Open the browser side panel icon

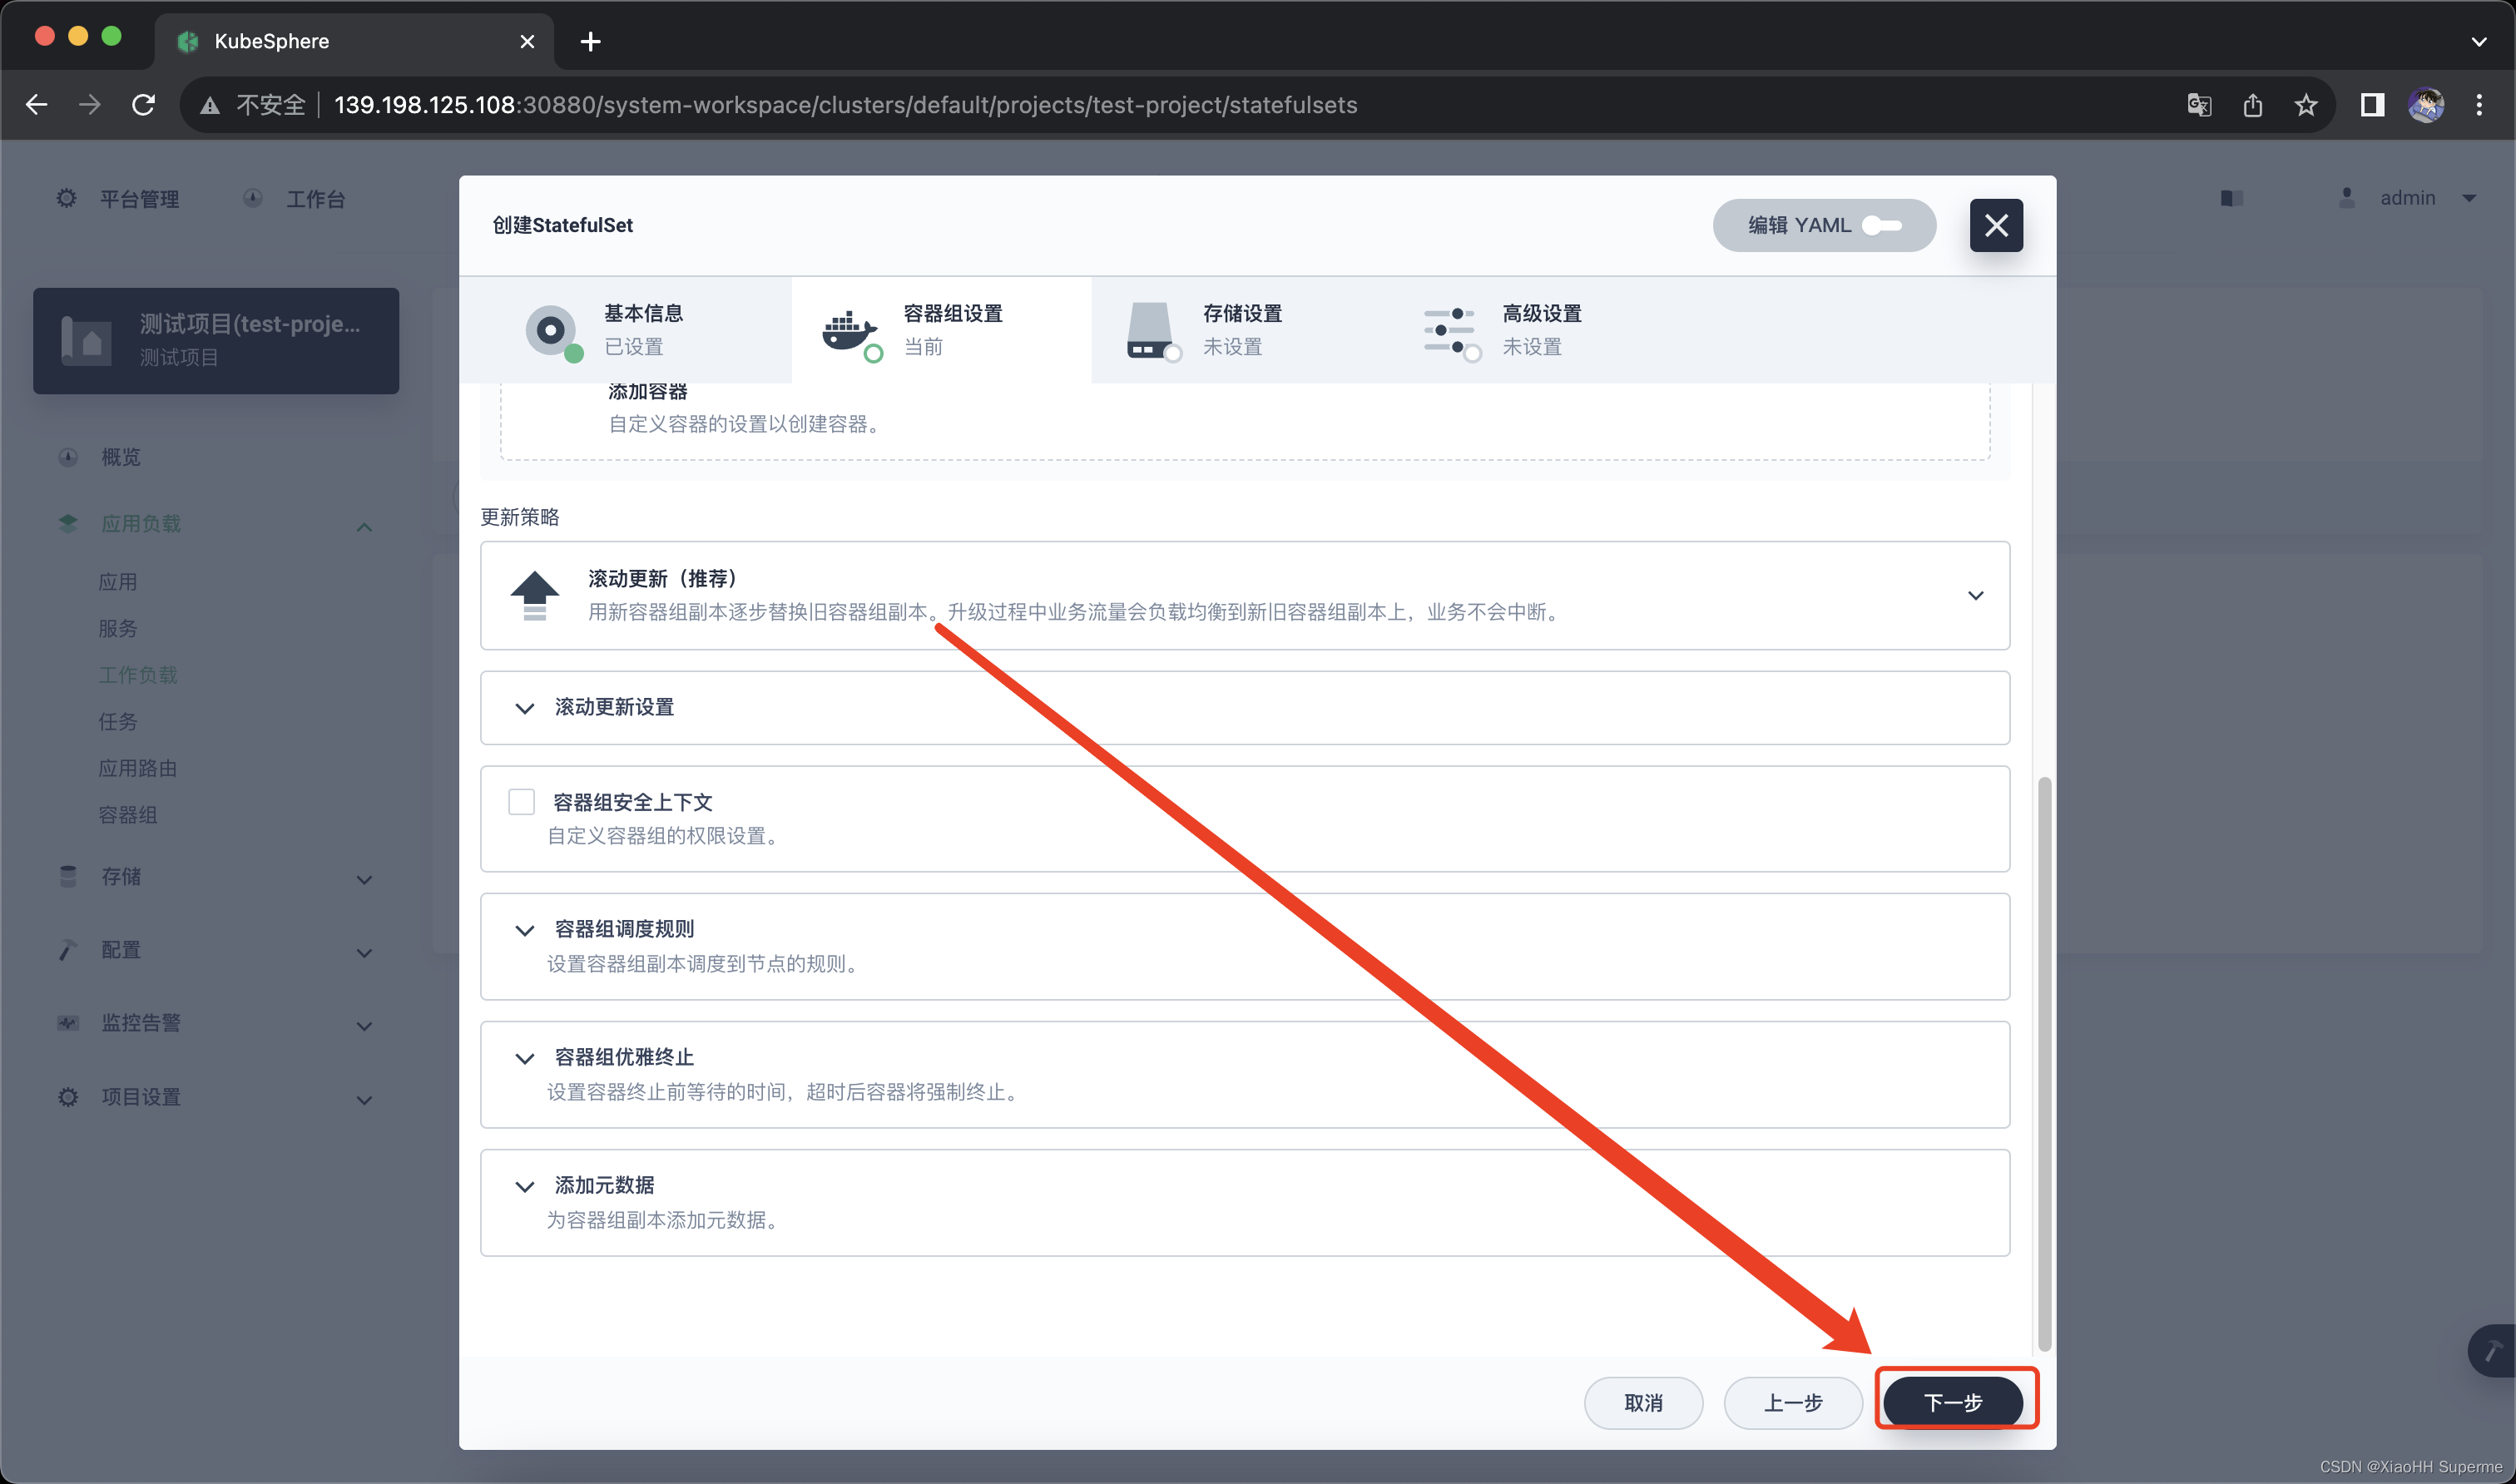2372,105
